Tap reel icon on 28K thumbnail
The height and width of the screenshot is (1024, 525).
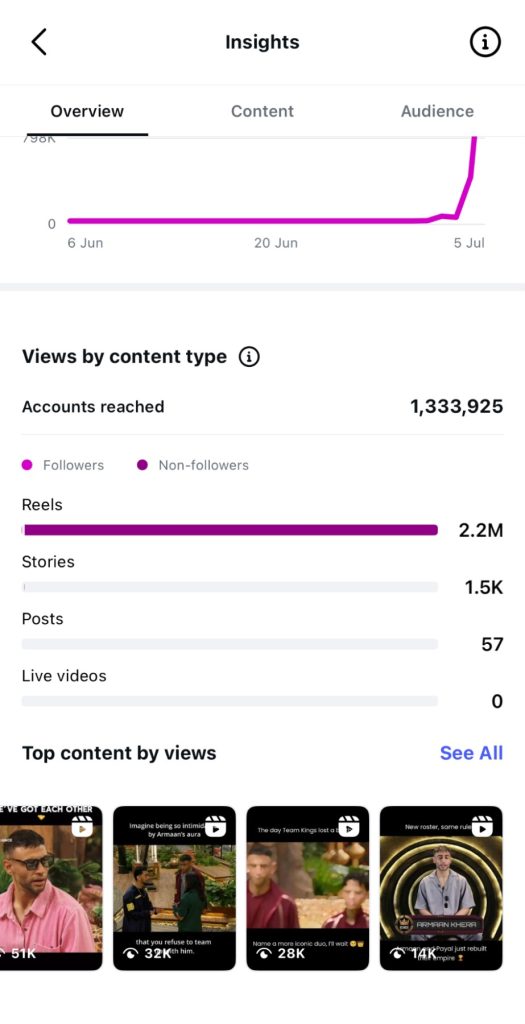pos(348,826)
